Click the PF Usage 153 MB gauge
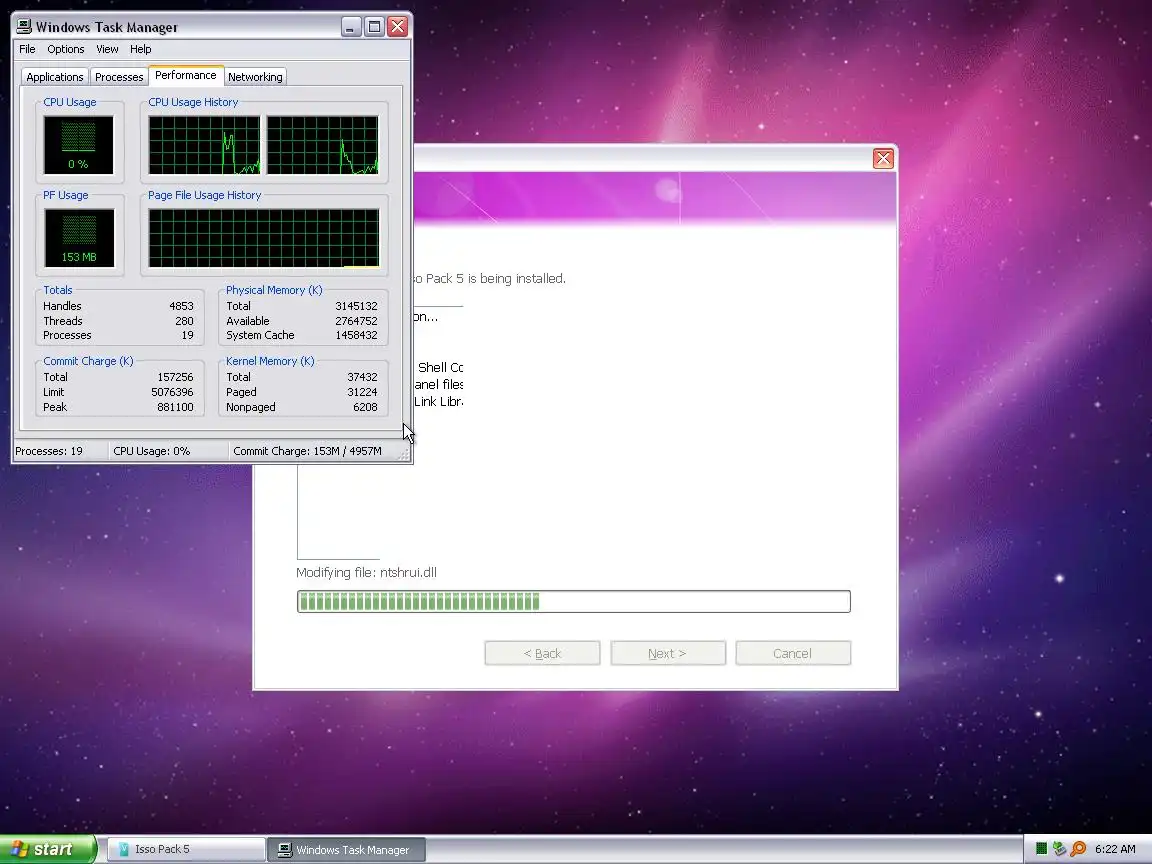The width and height of the screenshot is (1152, 864). click(x=79, y=237)
